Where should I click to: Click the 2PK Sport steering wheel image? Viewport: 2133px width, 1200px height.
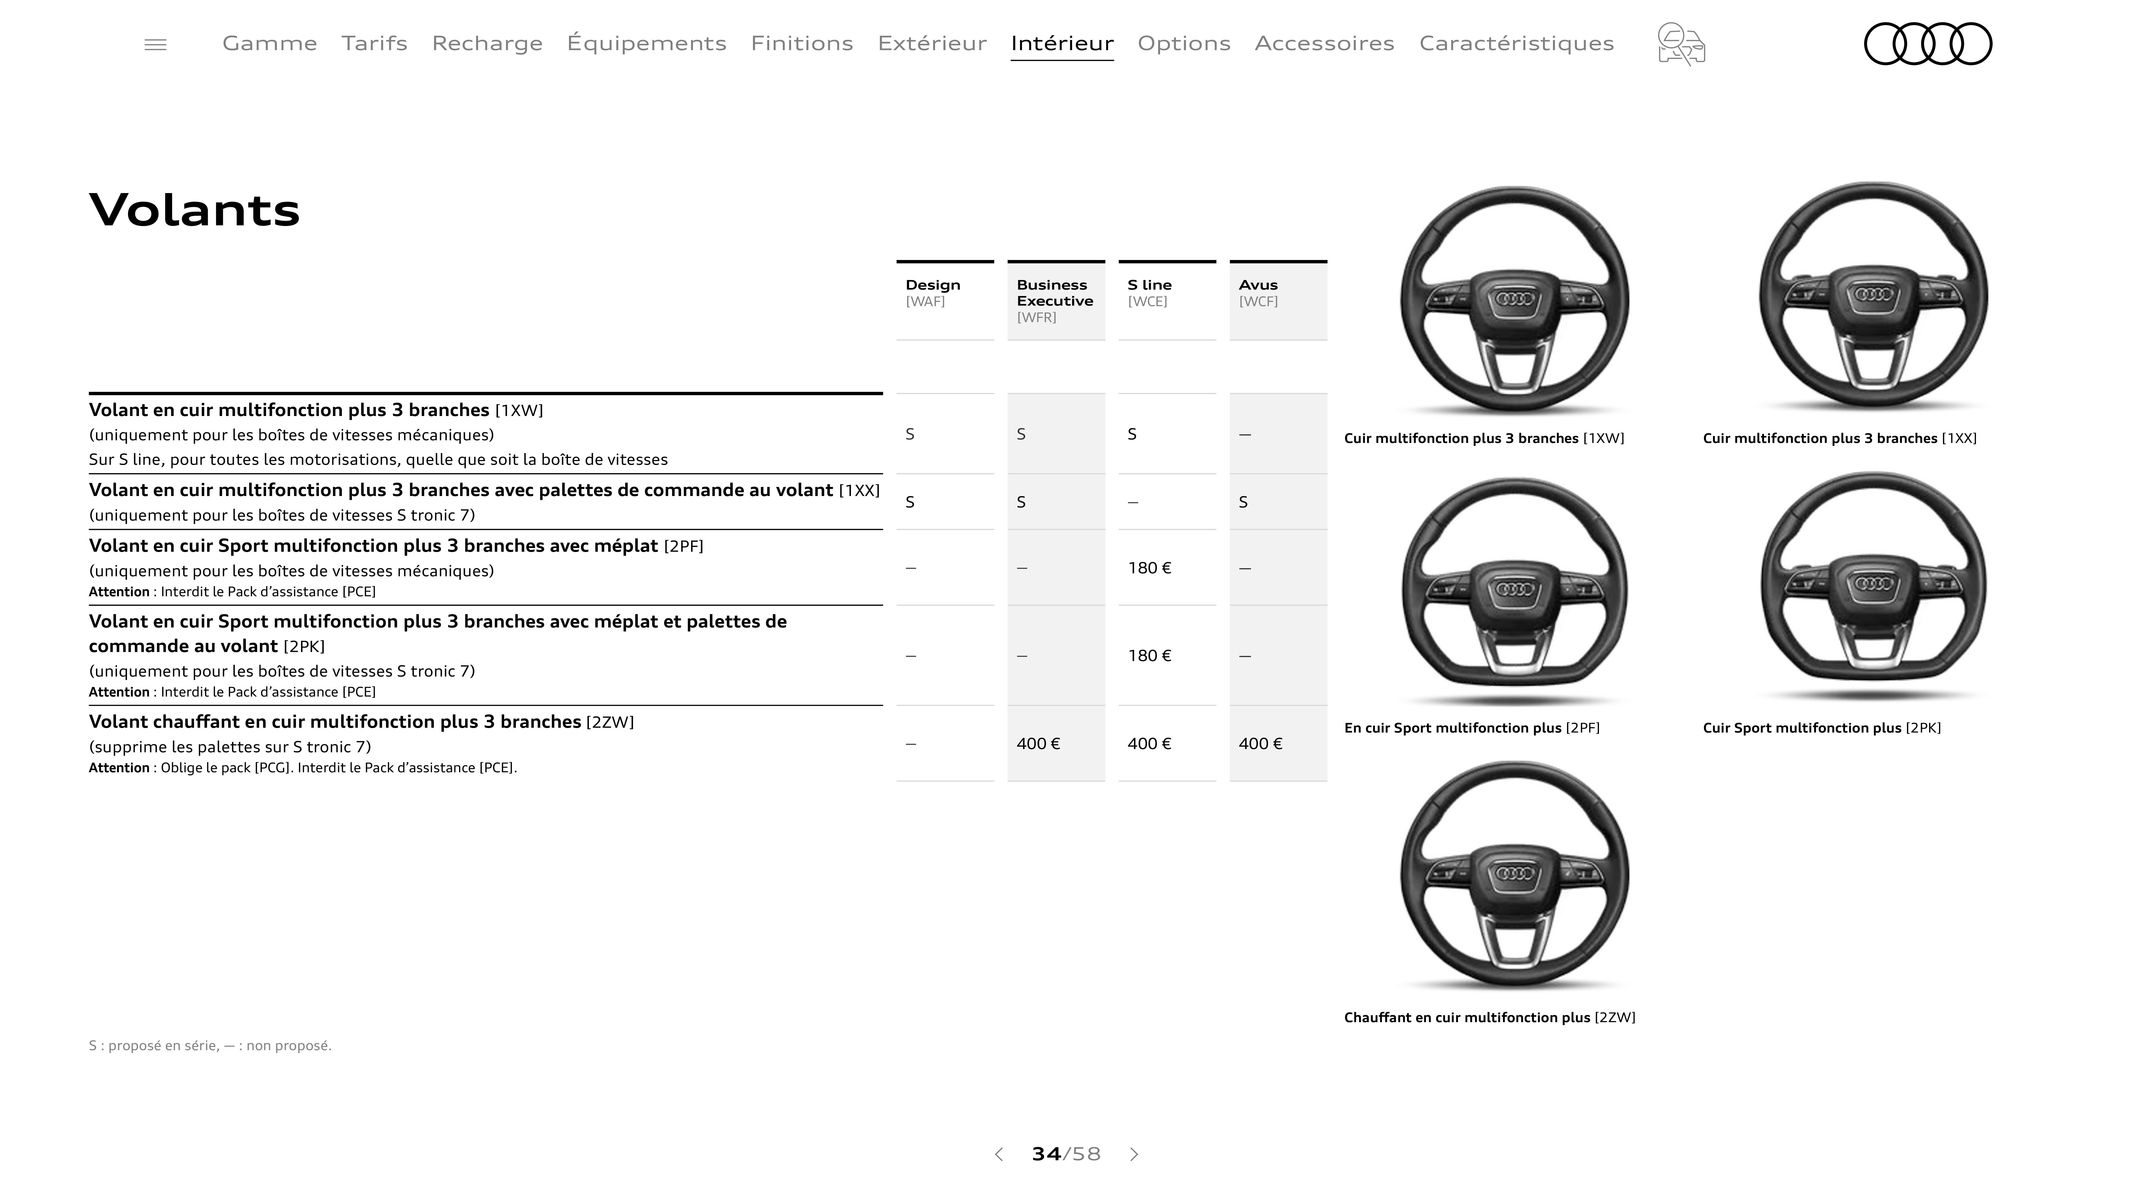pos(1873,587)
